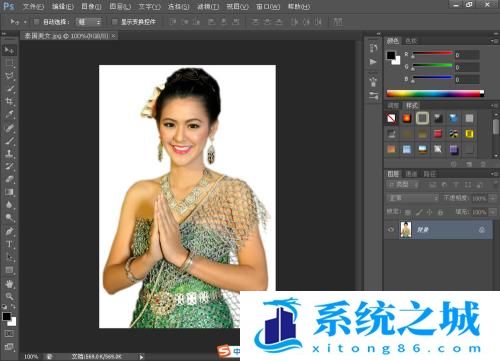Open the layer filter type dropdown
Viewport: 500px width, 361px height.
click(x=403, y=184)
